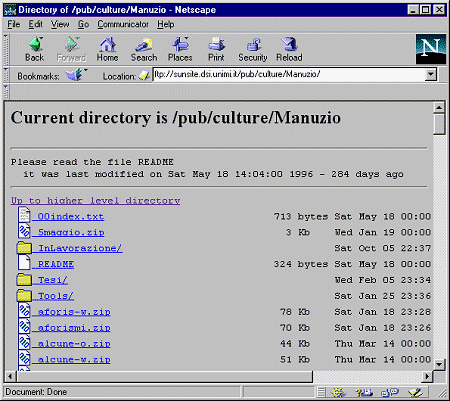
Task: Click the Forward navigation button
Action: click(x=71, y=49)
